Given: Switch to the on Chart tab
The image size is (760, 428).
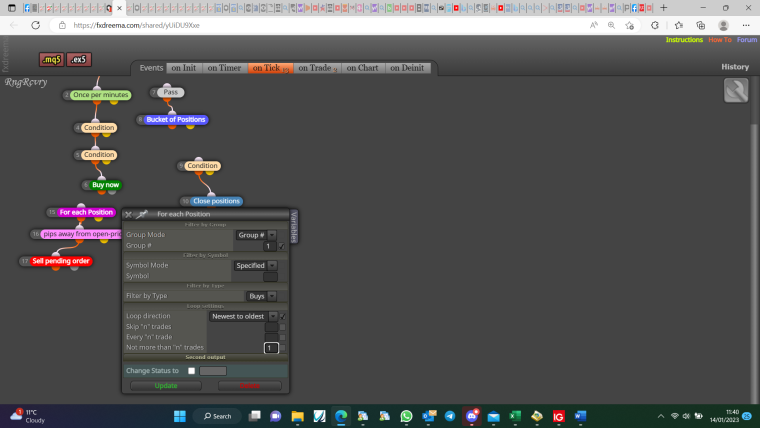Looking at the screenshot, I should pos(363,68).
